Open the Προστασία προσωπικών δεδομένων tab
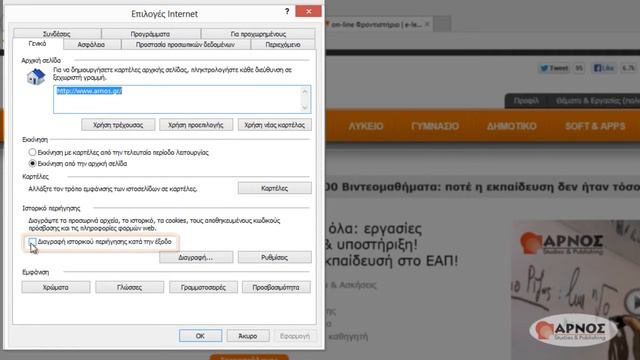 [185, 44]
